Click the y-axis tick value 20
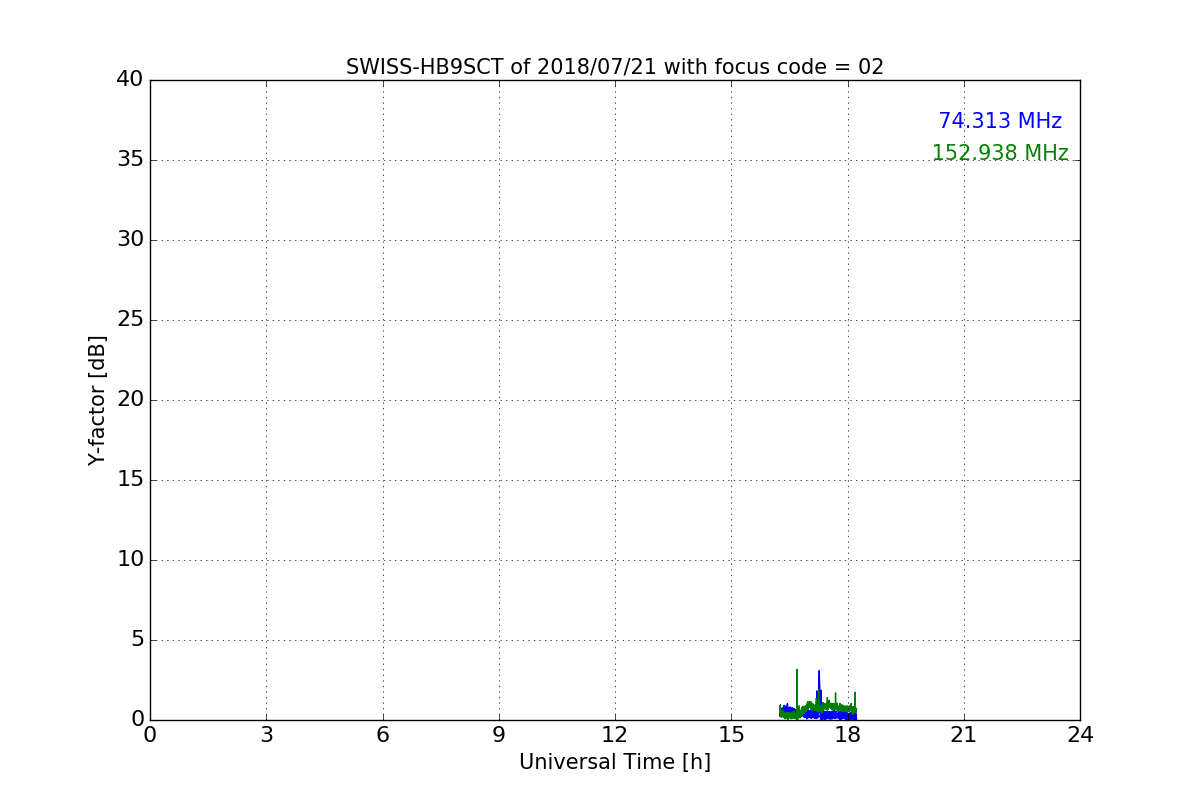Image resolution: width=1200 pixels, height=800 pixels. point(130,400)
